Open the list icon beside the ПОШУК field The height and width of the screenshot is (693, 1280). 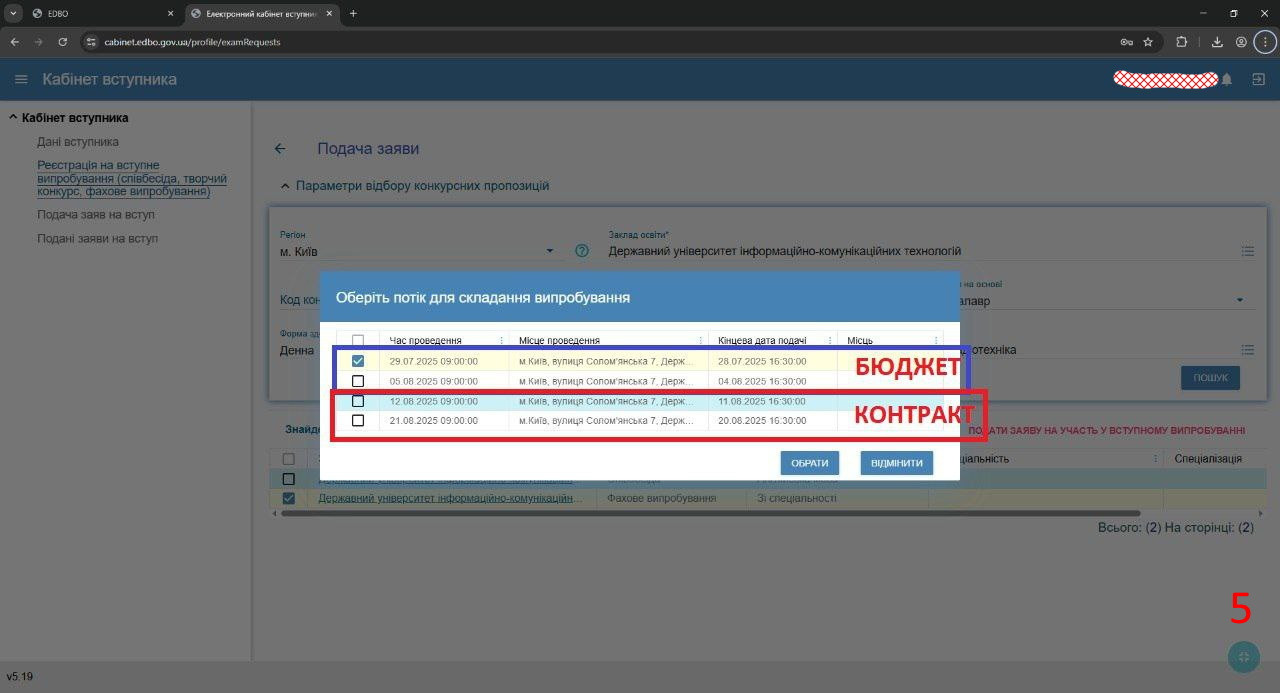[1247, 350]
